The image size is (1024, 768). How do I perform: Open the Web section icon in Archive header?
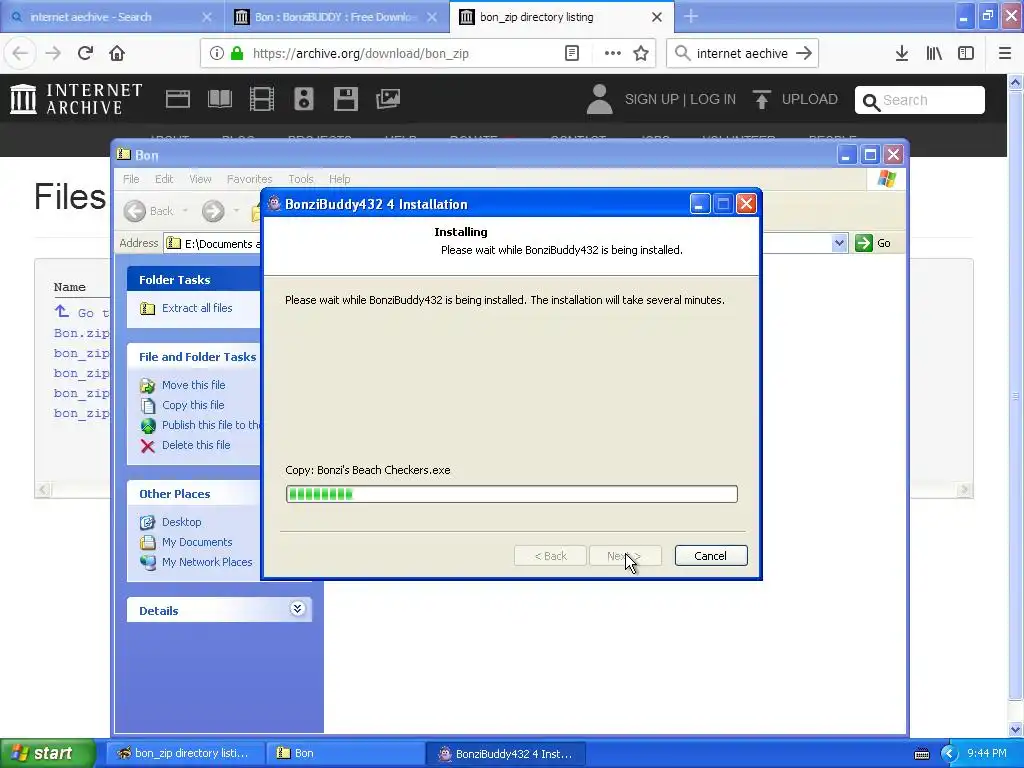[178, 99]
